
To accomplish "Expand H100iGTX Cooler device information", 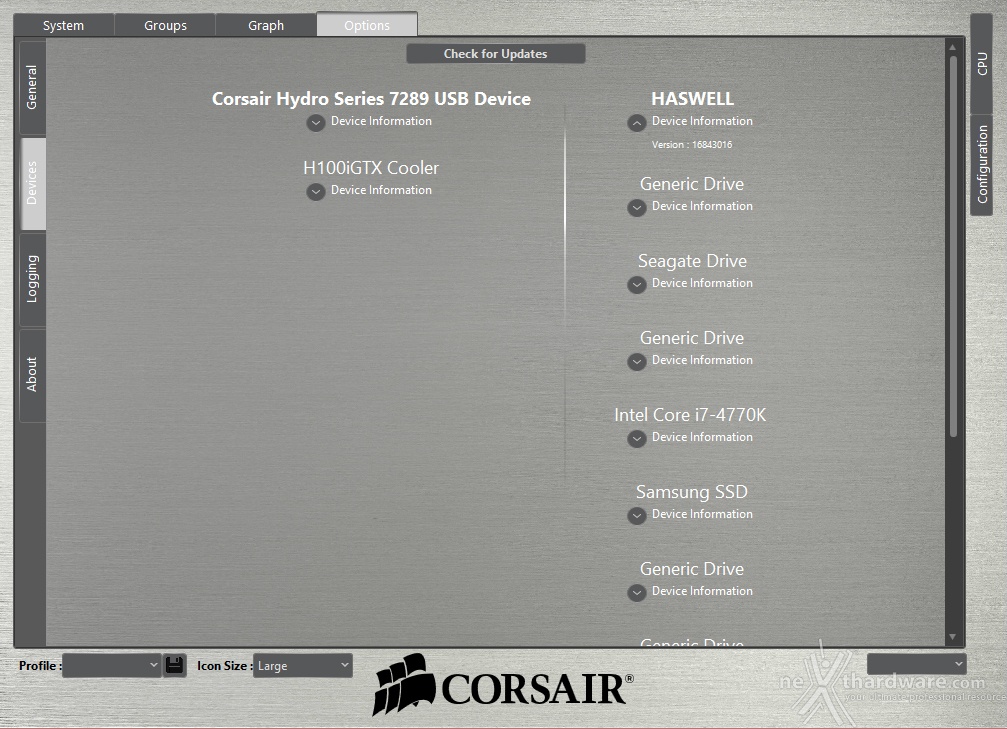I will (x=315, y=191).
